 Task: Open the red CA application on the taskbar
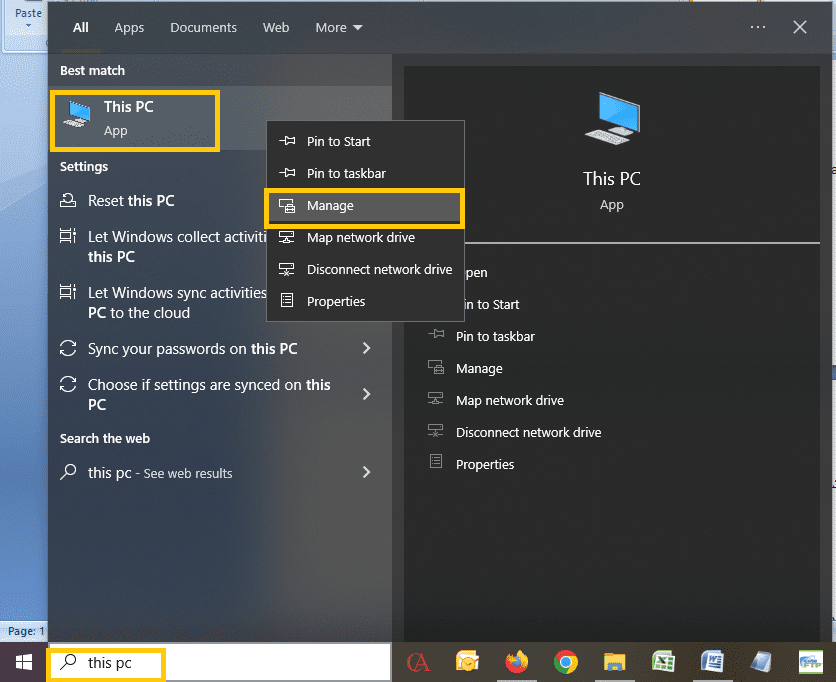pos(418,662)
